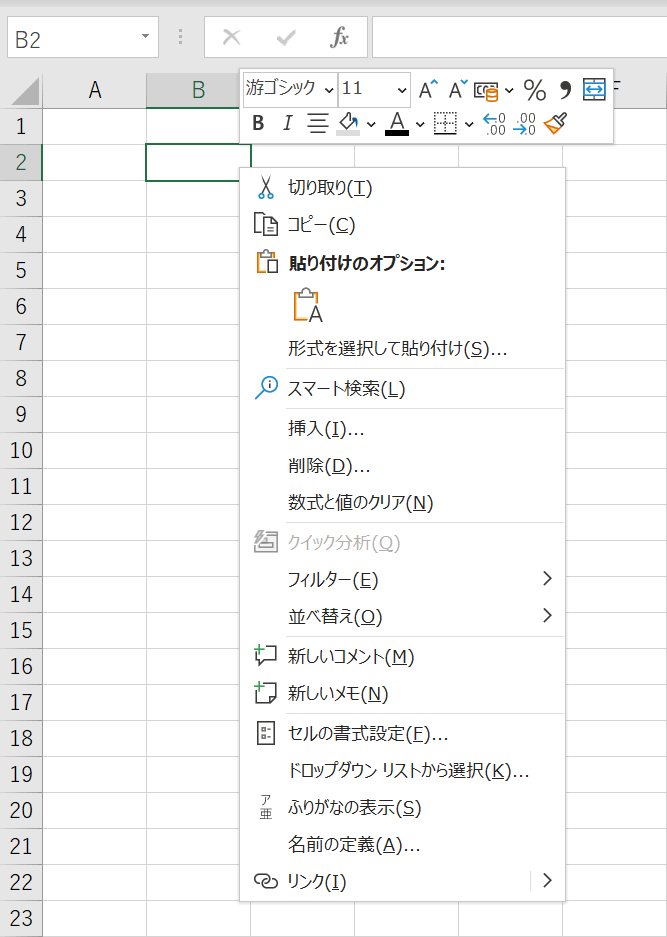The image size is (667, 937).
Task: Click the center alignment icon
Action: click(x=317, y=124)
